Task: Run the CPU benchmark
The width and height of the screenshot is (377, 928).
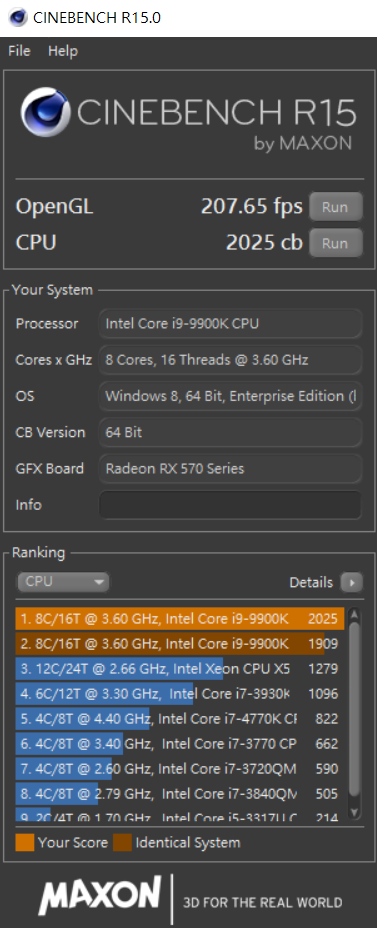Action: [x=336, y=243]
